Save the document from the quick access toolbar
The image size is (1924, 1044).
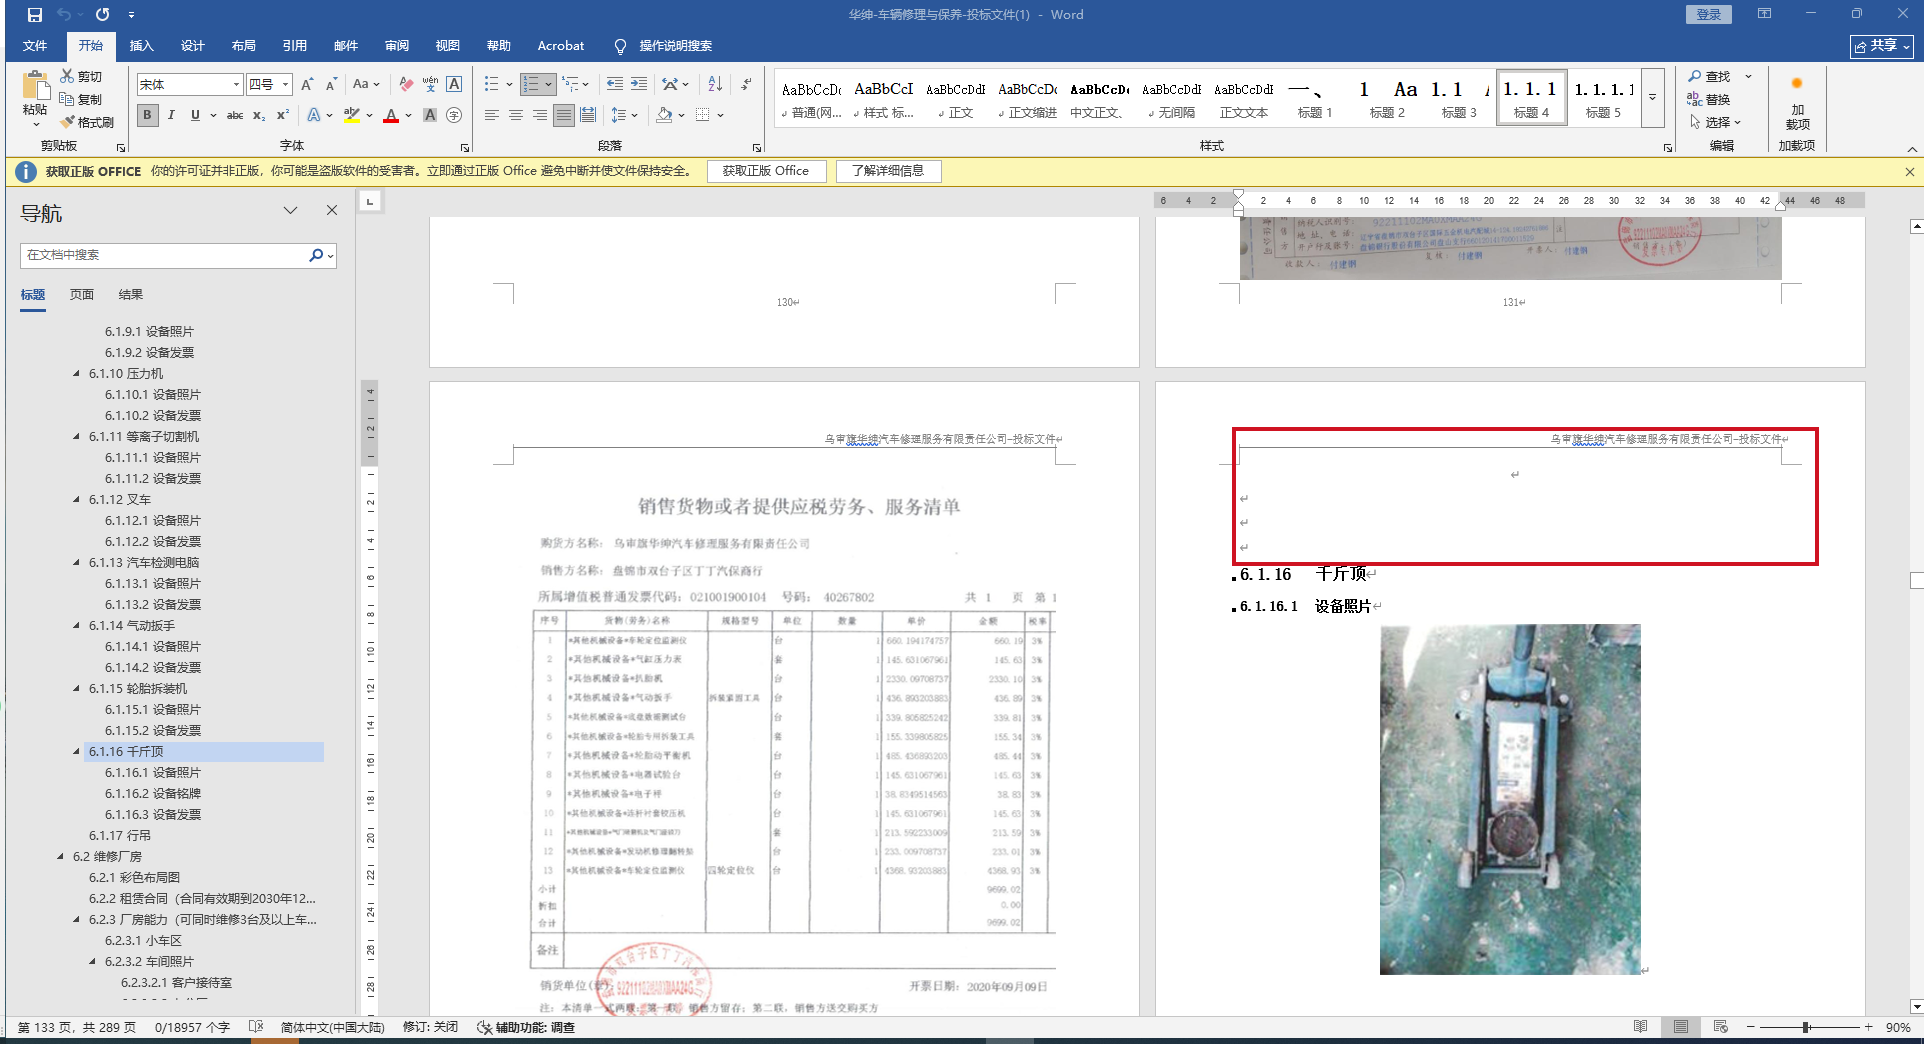[x=35, y=15]
